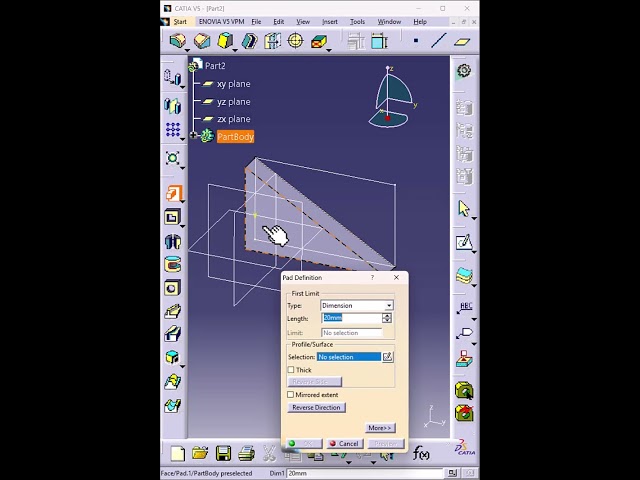Enable the Mirrored extent checkbox
Image resolution: width=640 pixels, height=480 pixels.
click(291, 395)
